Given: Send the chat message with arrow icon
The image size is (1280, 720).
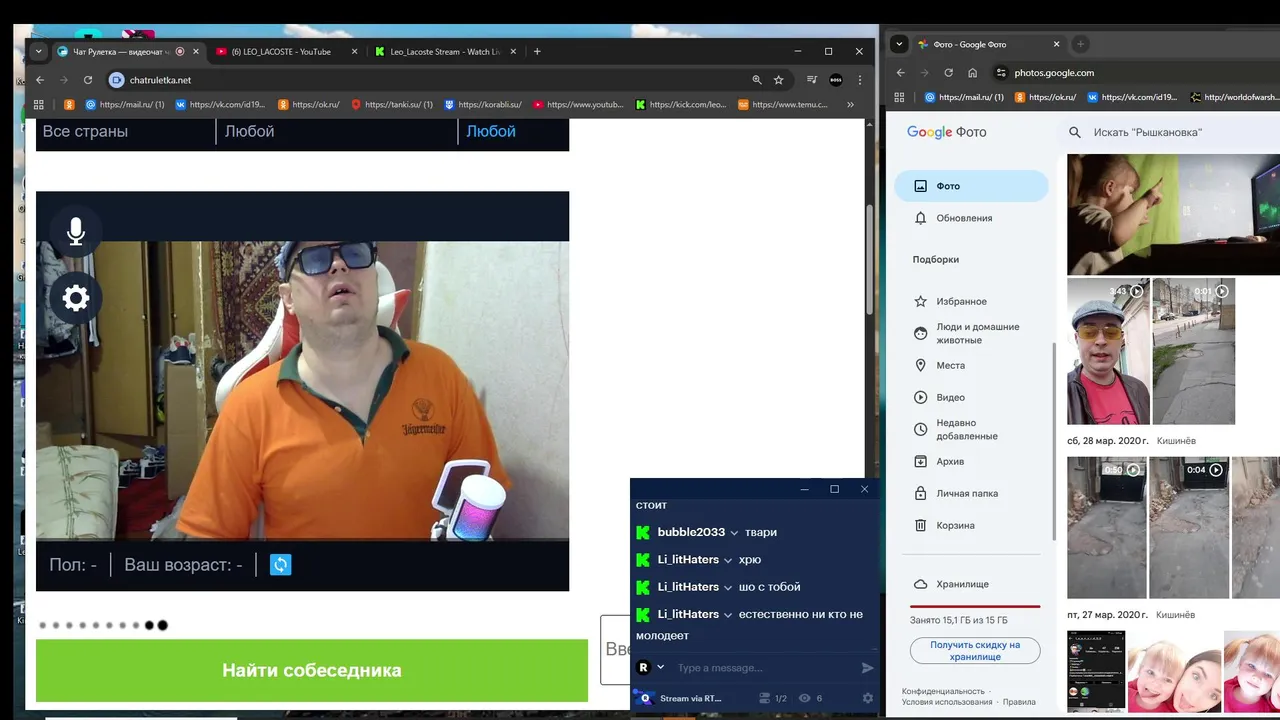Looking at the screenshot, I should [x=867, y=668].
